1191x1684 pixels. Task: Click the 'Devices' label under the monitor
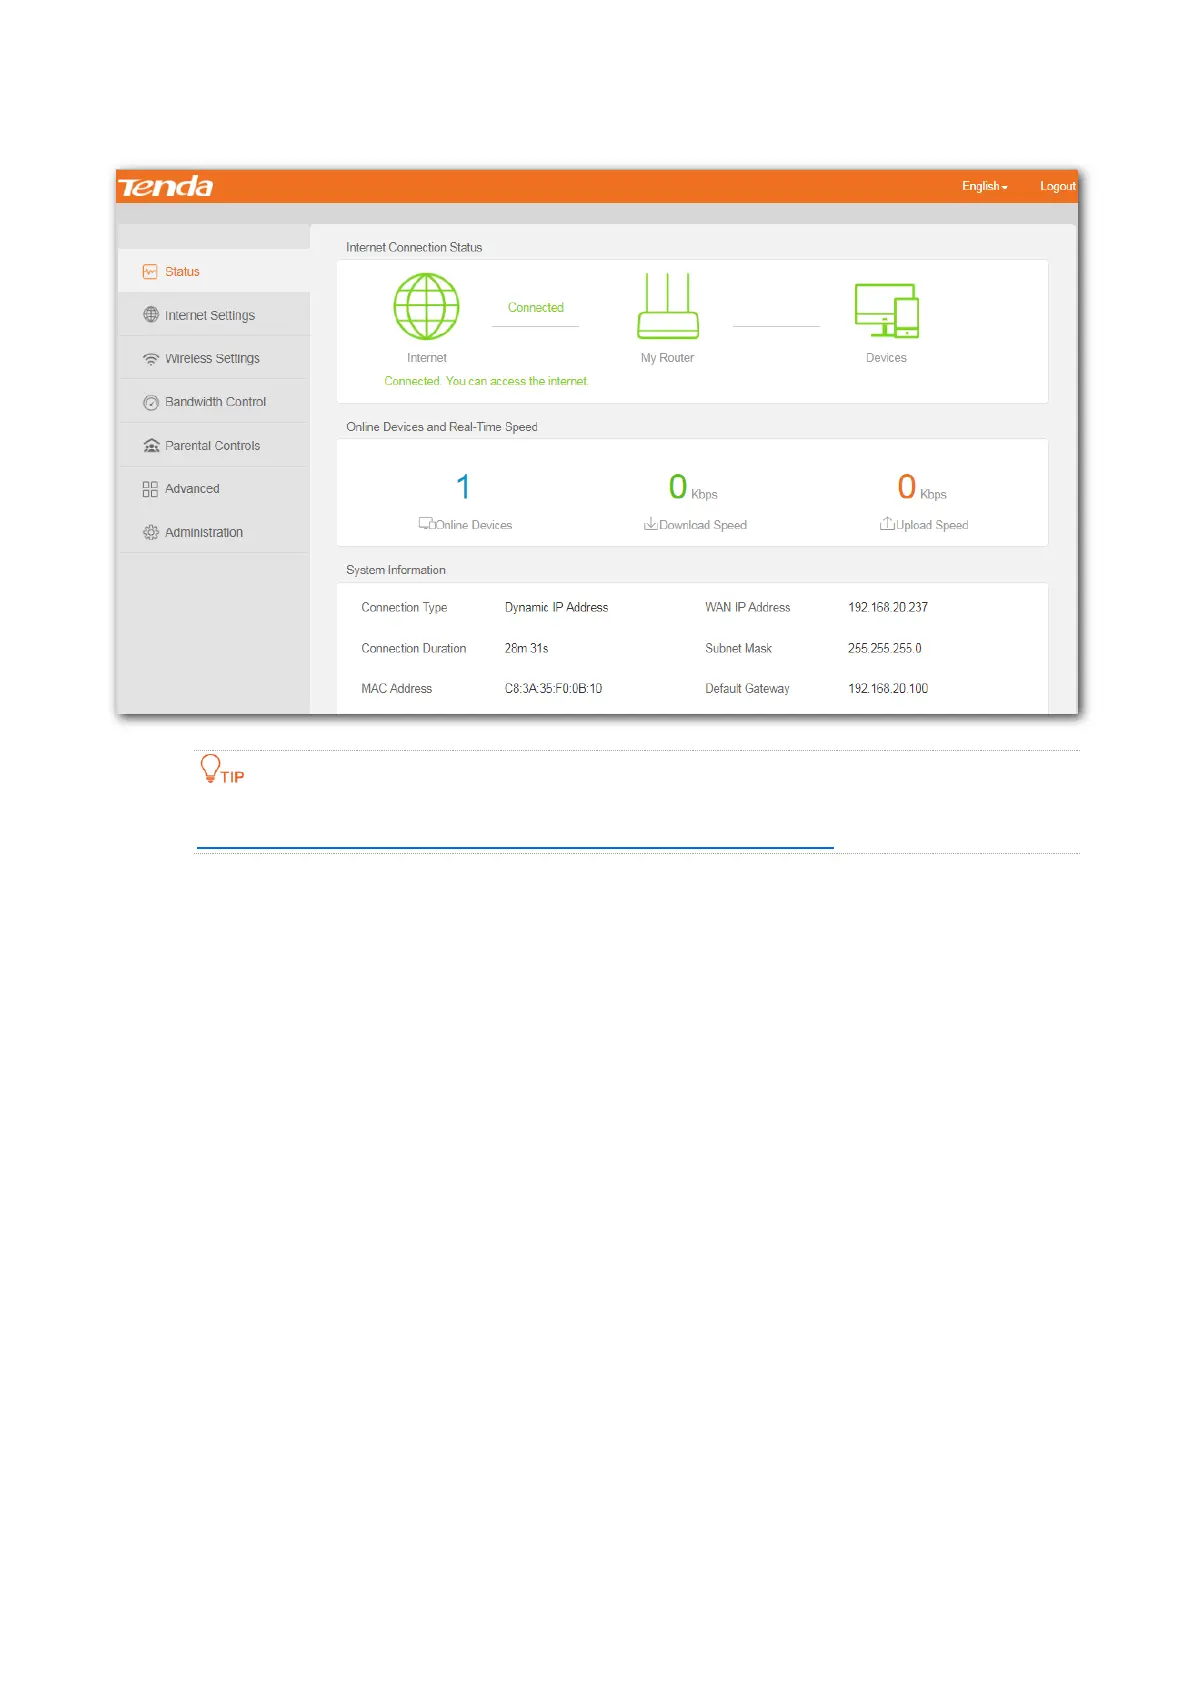886,358
